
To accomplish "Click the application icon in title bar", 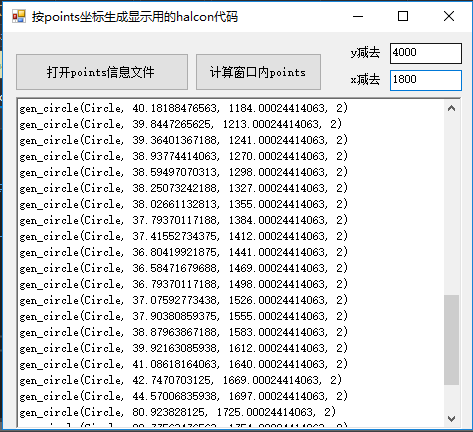I will point(19,16).
